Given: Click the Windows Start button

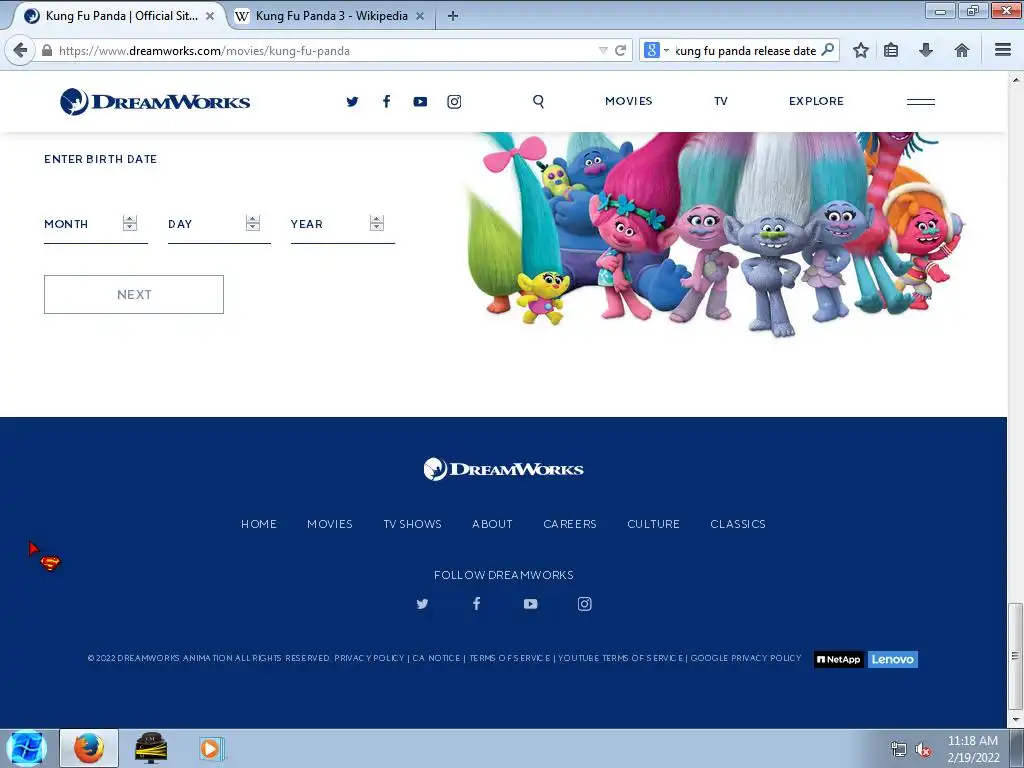Looking at the screenshot, I should point(26,748).
